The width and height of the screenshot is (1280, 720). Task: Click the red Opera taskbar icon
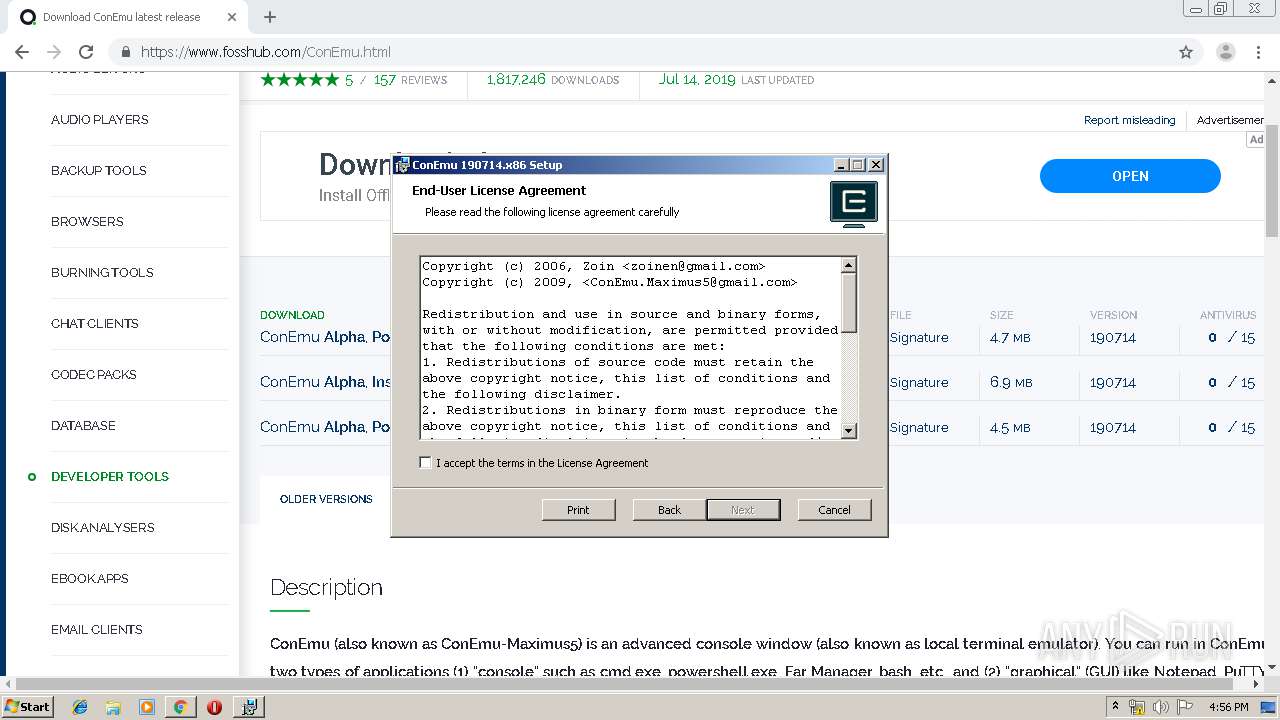[x=214, y=707]
